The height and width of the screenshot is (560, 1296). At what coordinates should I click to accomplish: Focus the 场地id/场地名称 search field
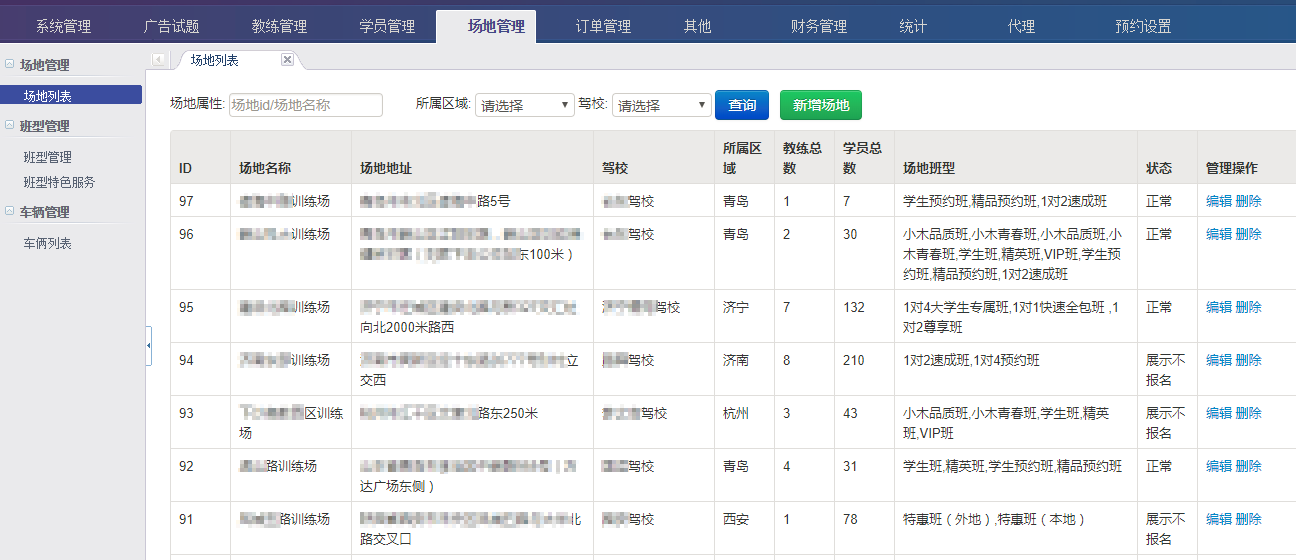[306, 105]
